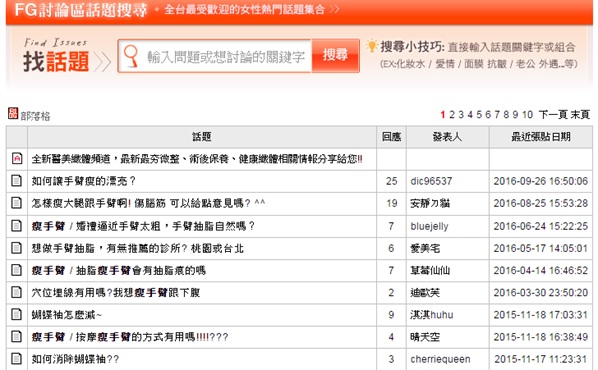Click the 發表人 column header
The width and height of the screenshot is (598, 370).
(x=447, y=137)
